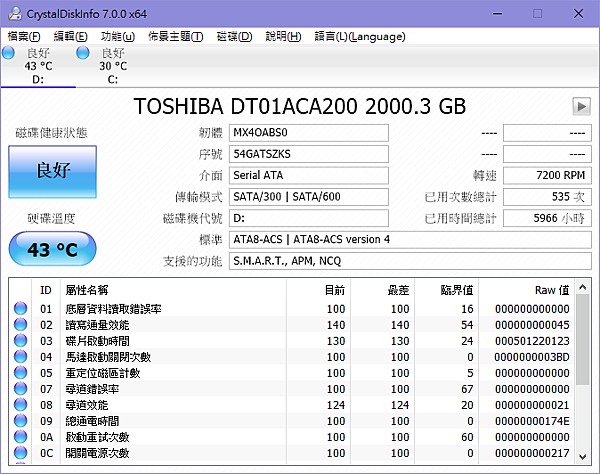
Task: Click the CrystalDiskInfo title bar icon
Action: [x=15, y=14]
